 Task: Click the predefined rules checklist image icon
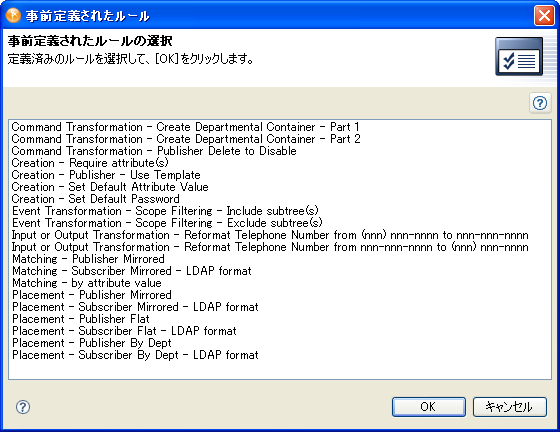pos(519,56)
